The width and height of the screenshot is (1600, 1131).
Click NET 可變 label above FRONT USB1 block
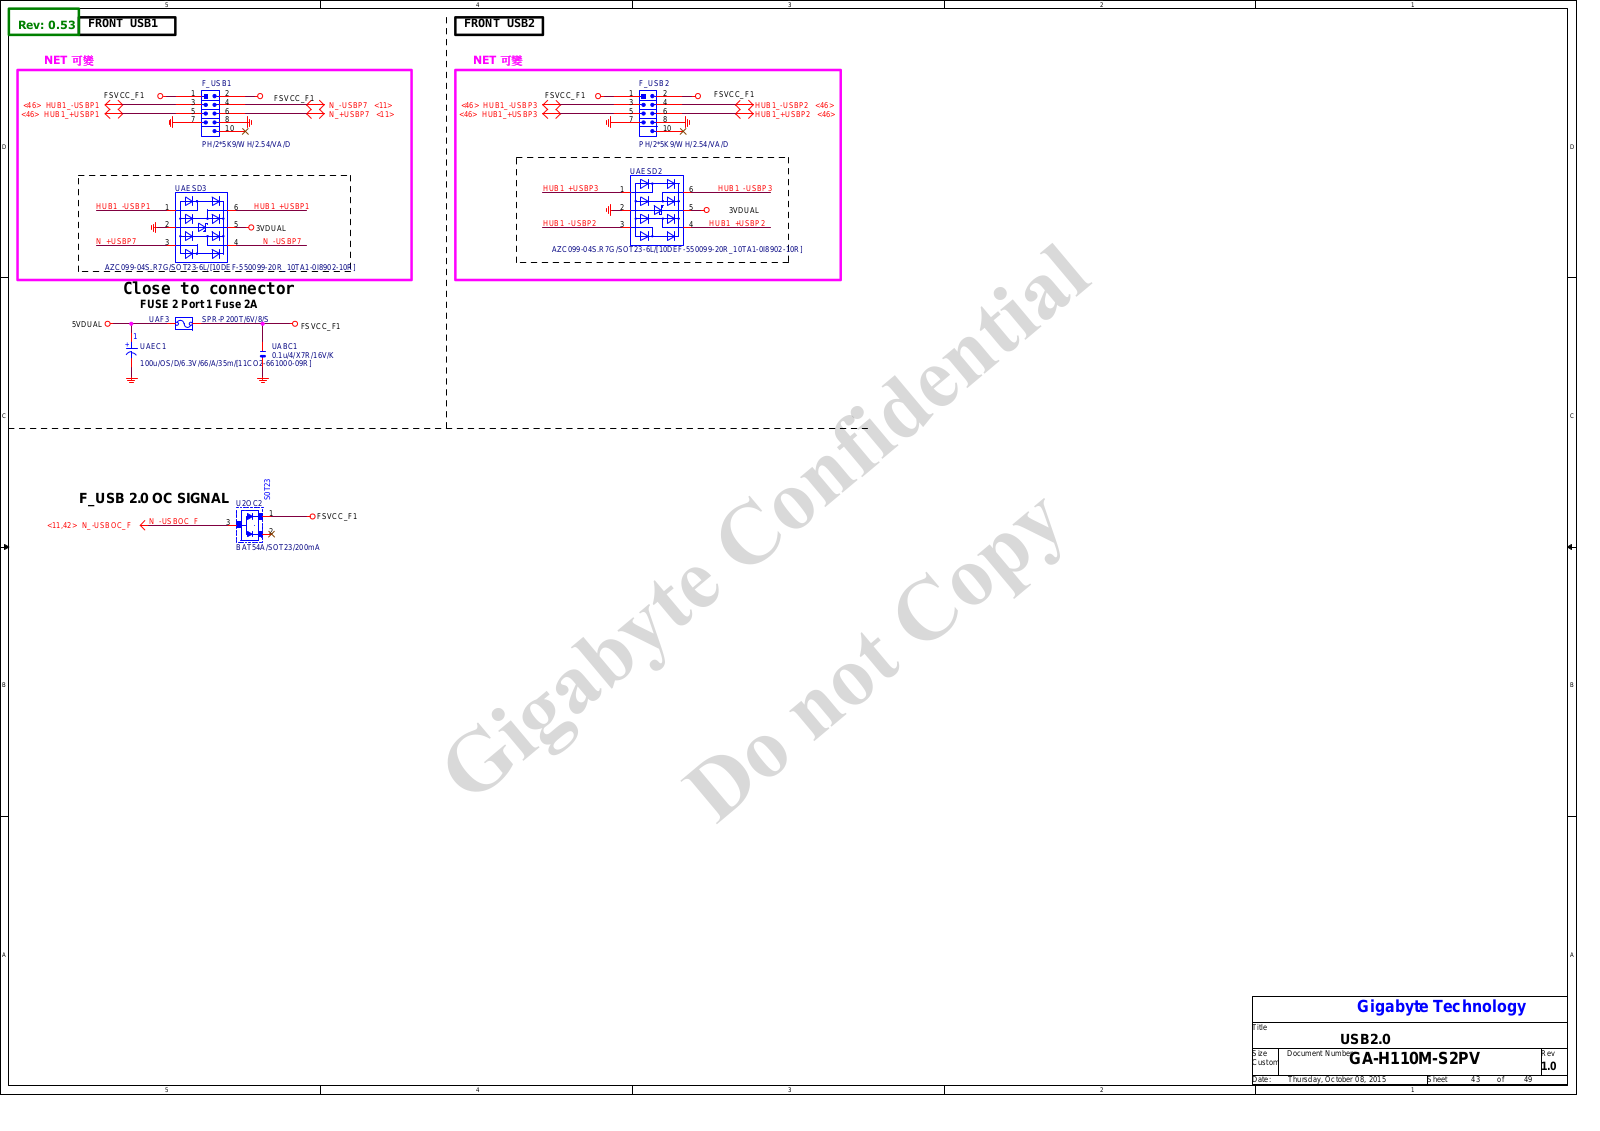tap(69, 60)
